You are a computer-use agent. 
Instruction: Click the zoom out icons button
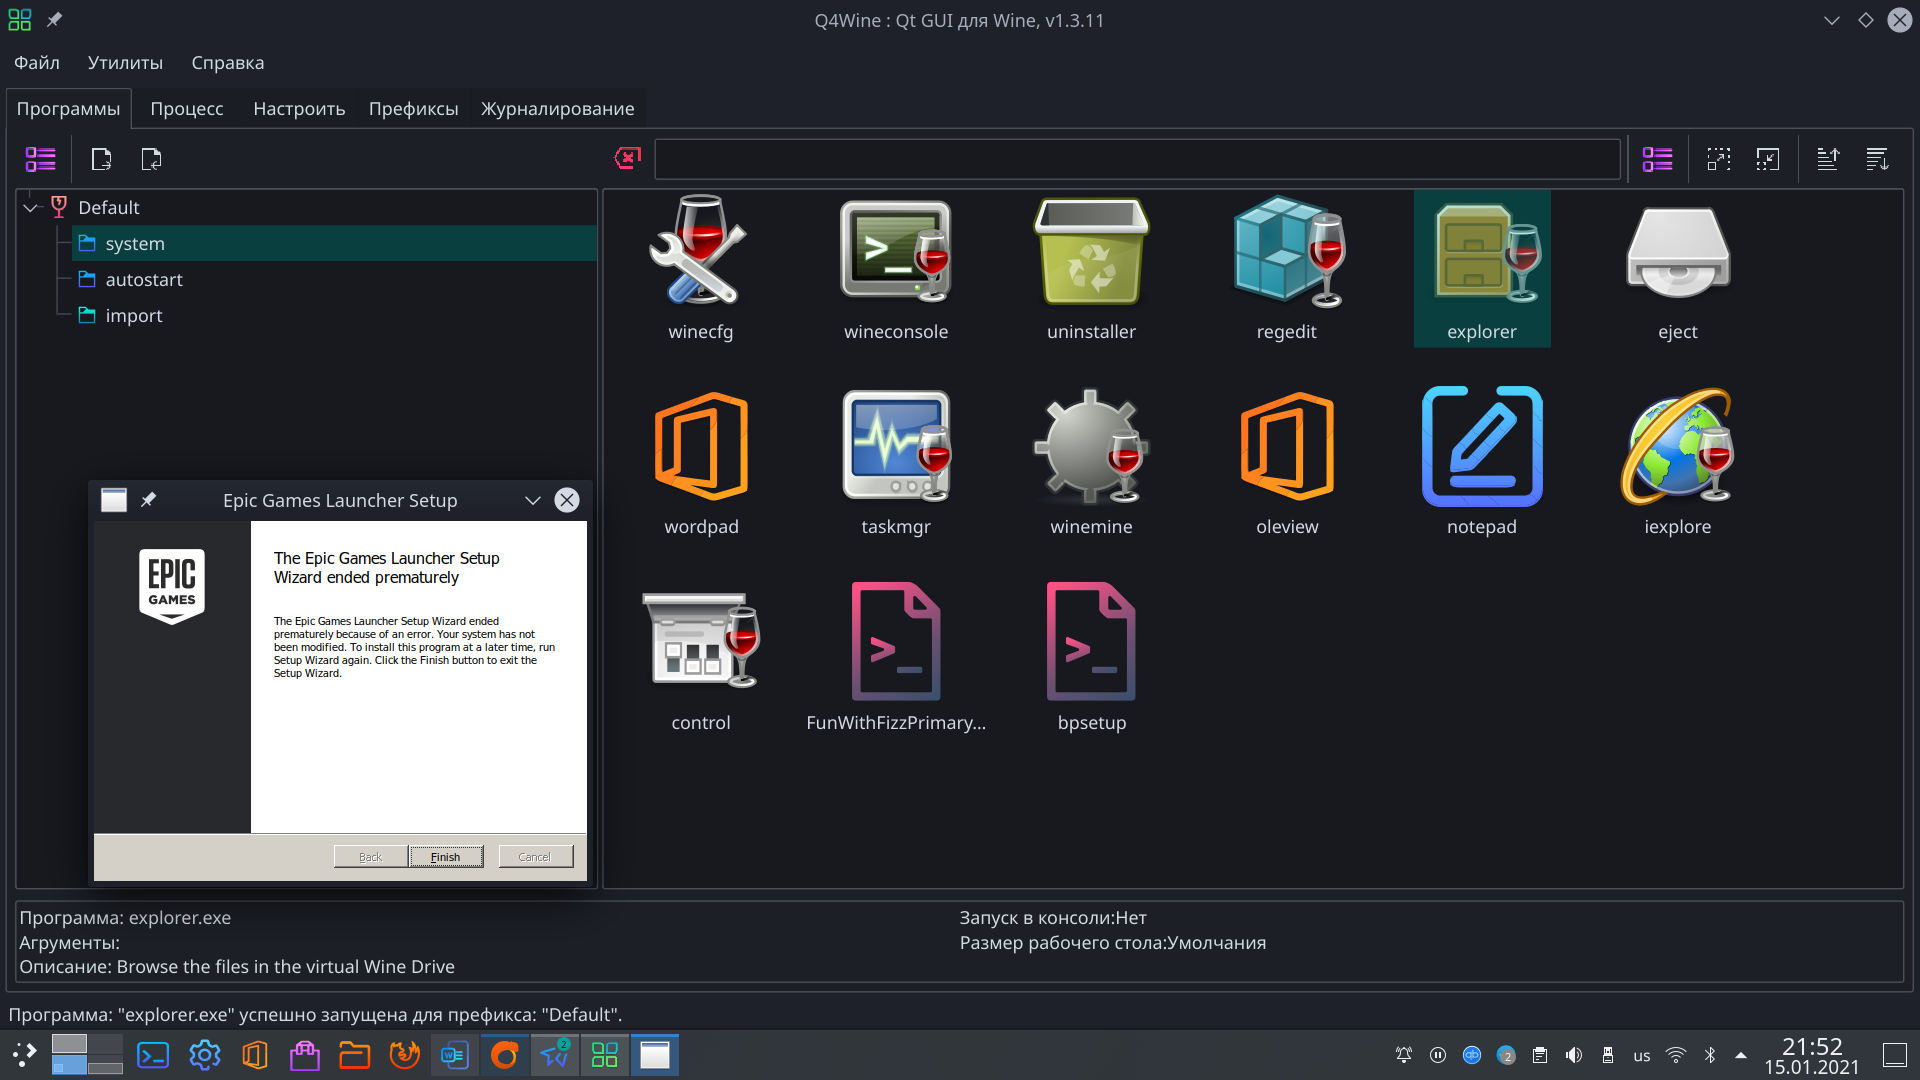[x=1768, y=158]
